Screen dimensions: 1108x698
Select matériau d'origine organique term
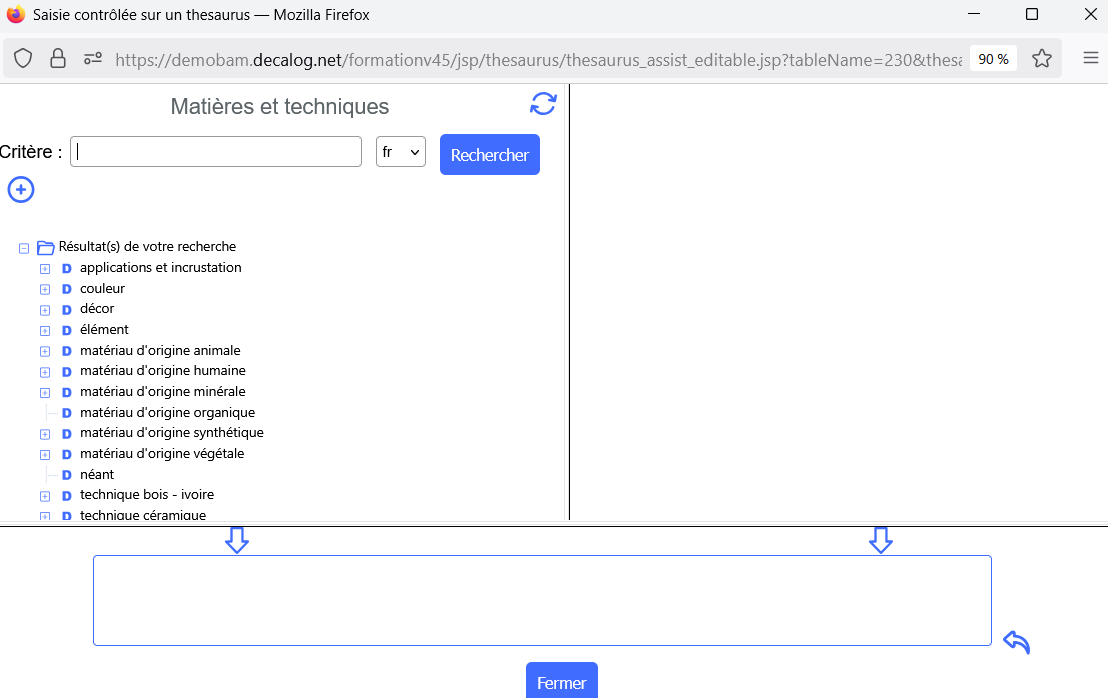click(x=167, y=412)
